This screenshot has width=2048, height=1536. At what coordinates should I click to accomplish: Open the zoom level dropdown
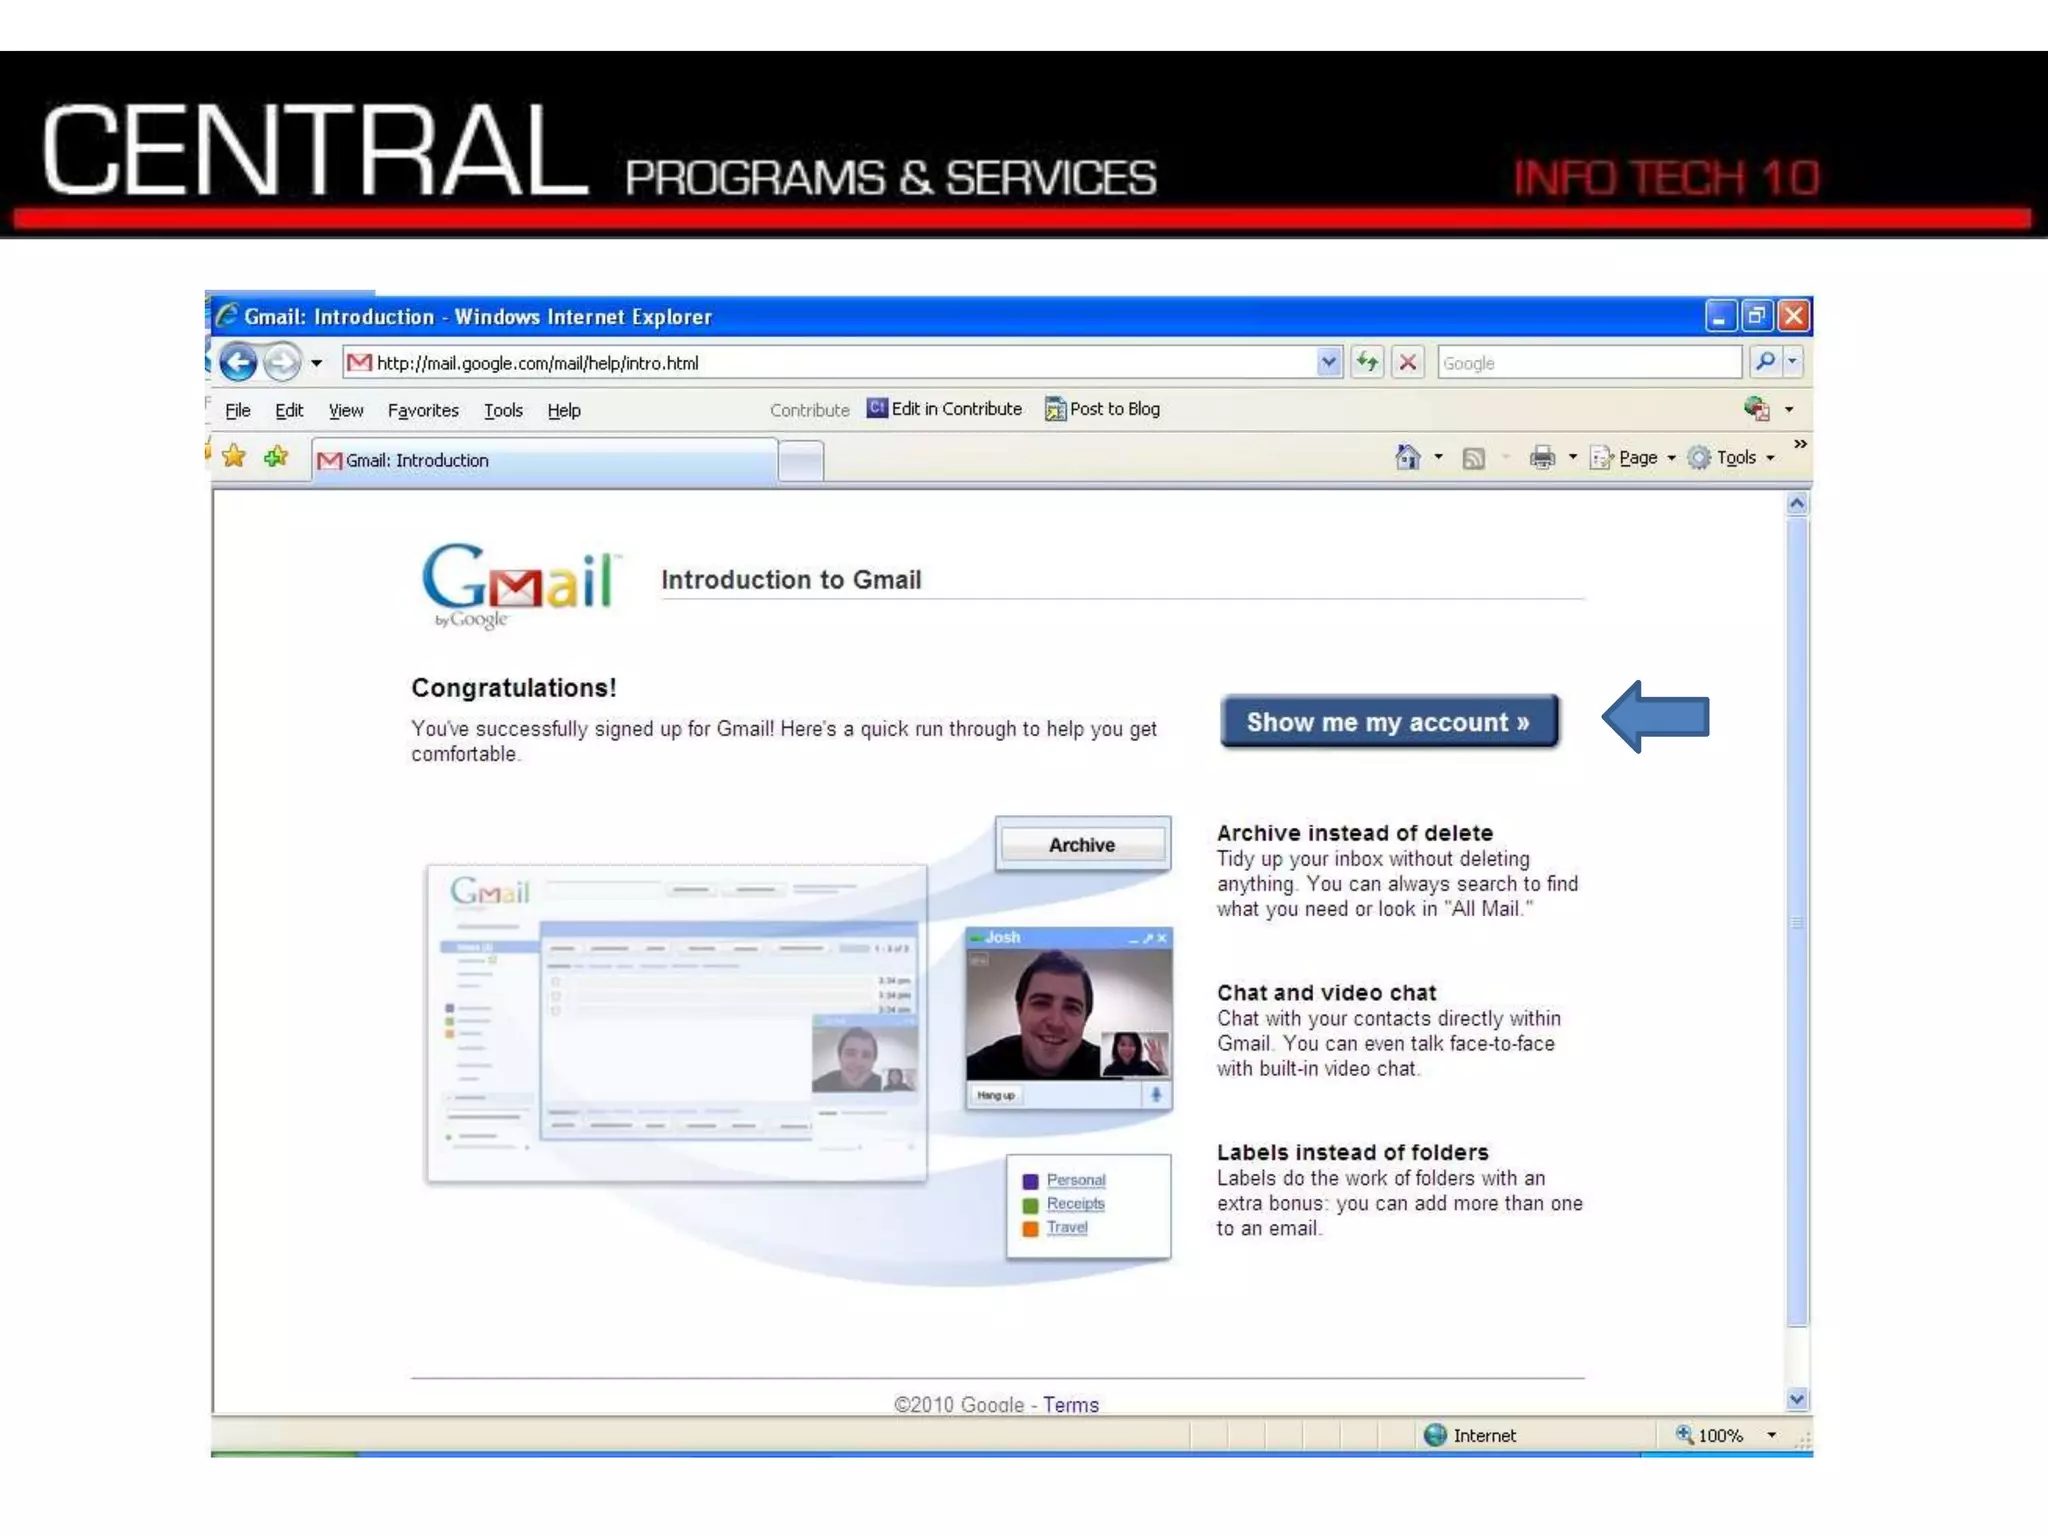coord(1771,1435)
